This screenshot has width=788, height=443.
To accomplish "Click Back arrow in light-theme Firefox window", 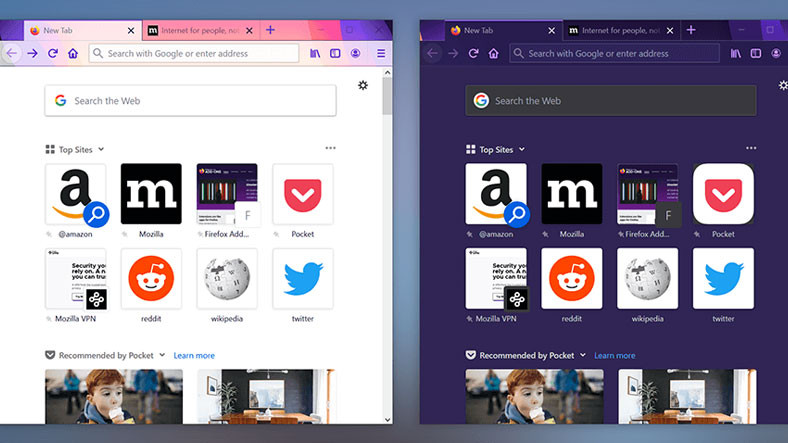I will (x=12, y=53).
